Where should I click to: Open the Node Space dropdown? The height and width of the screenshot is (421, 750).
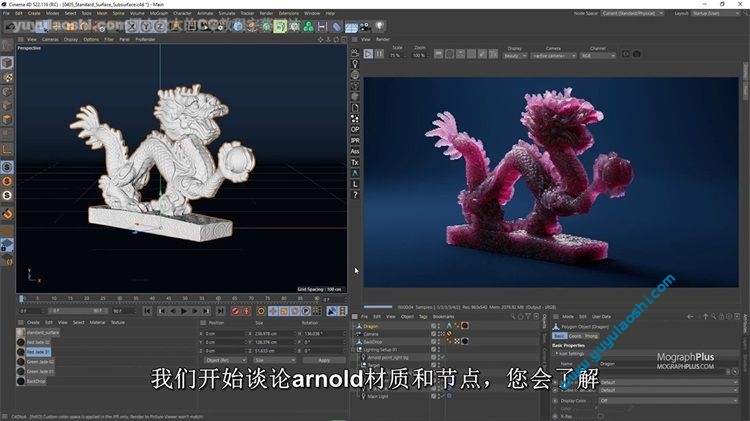[x=632, y=13]
